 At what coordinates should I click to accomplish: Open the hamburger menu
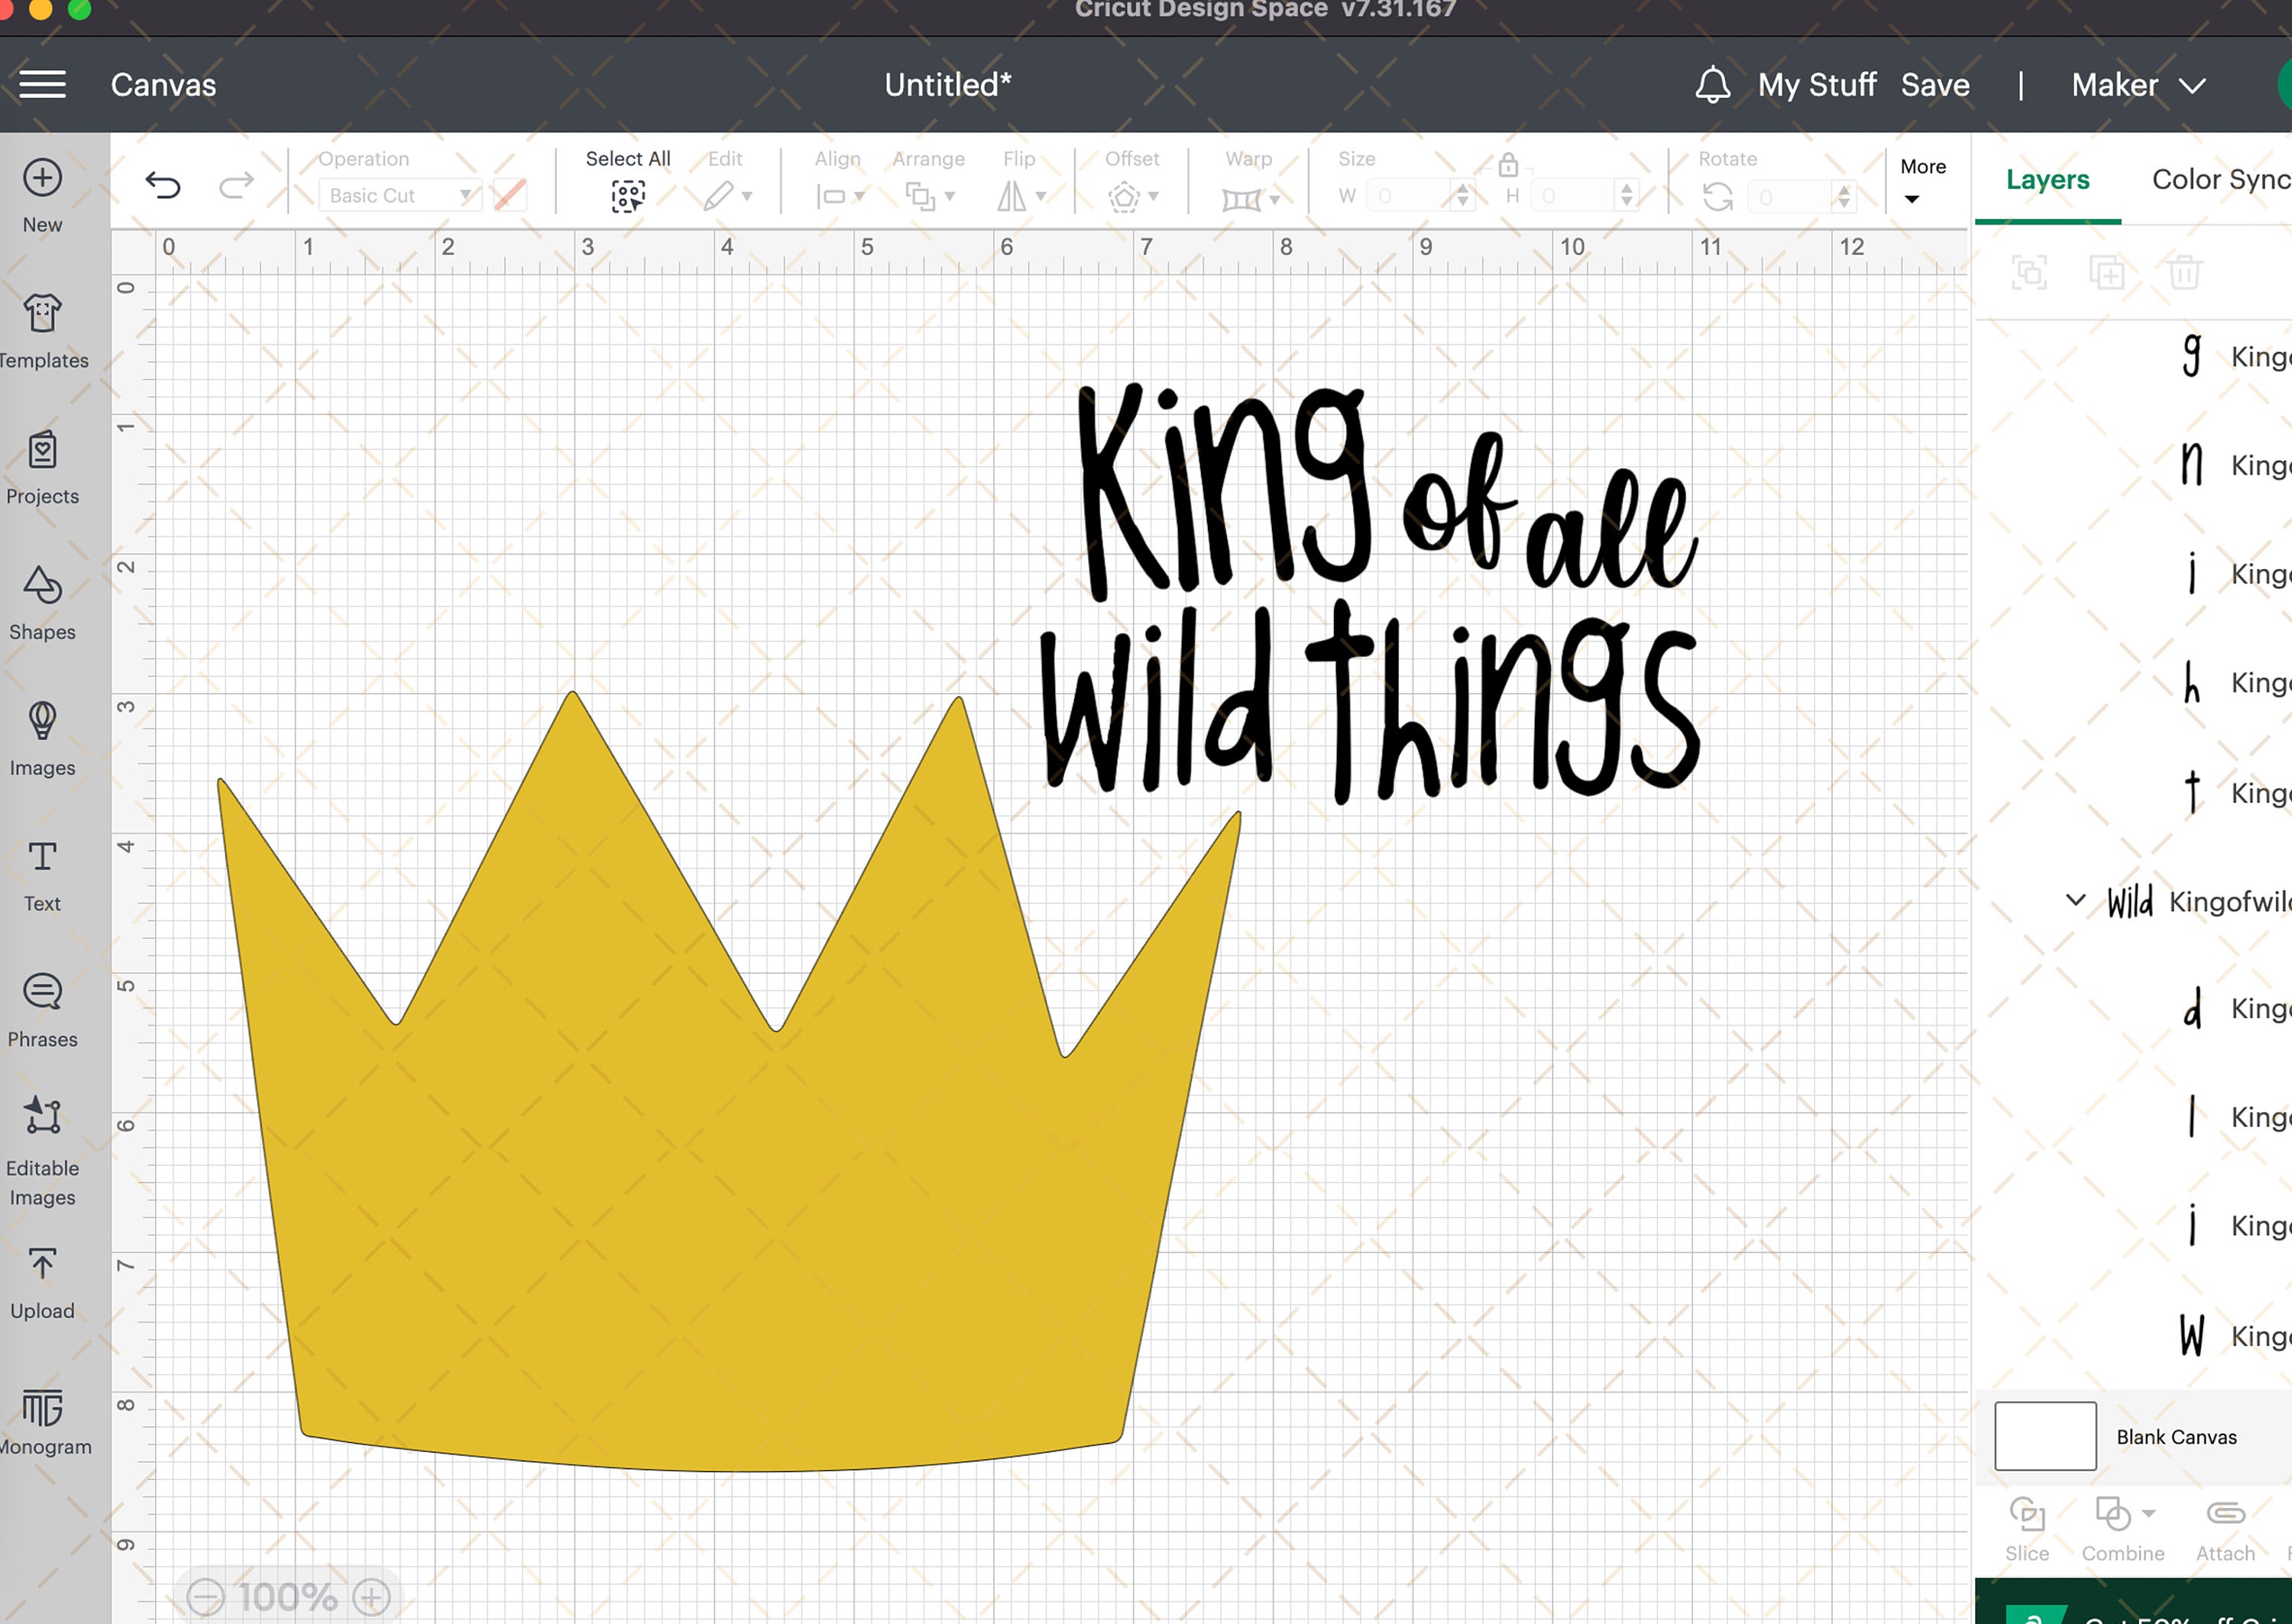click(x=43, y=84)
